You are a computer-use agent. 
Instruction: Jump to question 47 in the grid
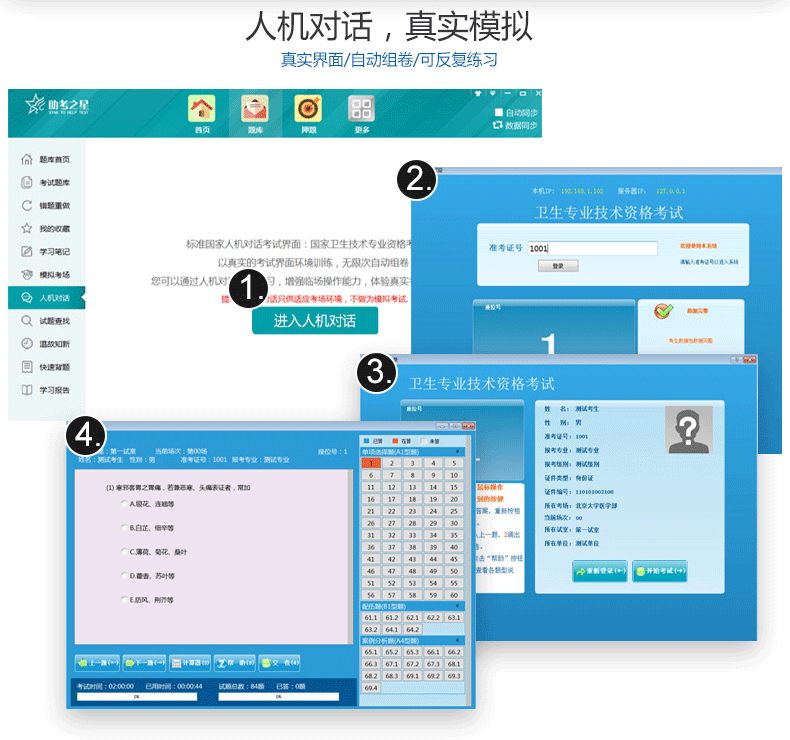[391, 571]
